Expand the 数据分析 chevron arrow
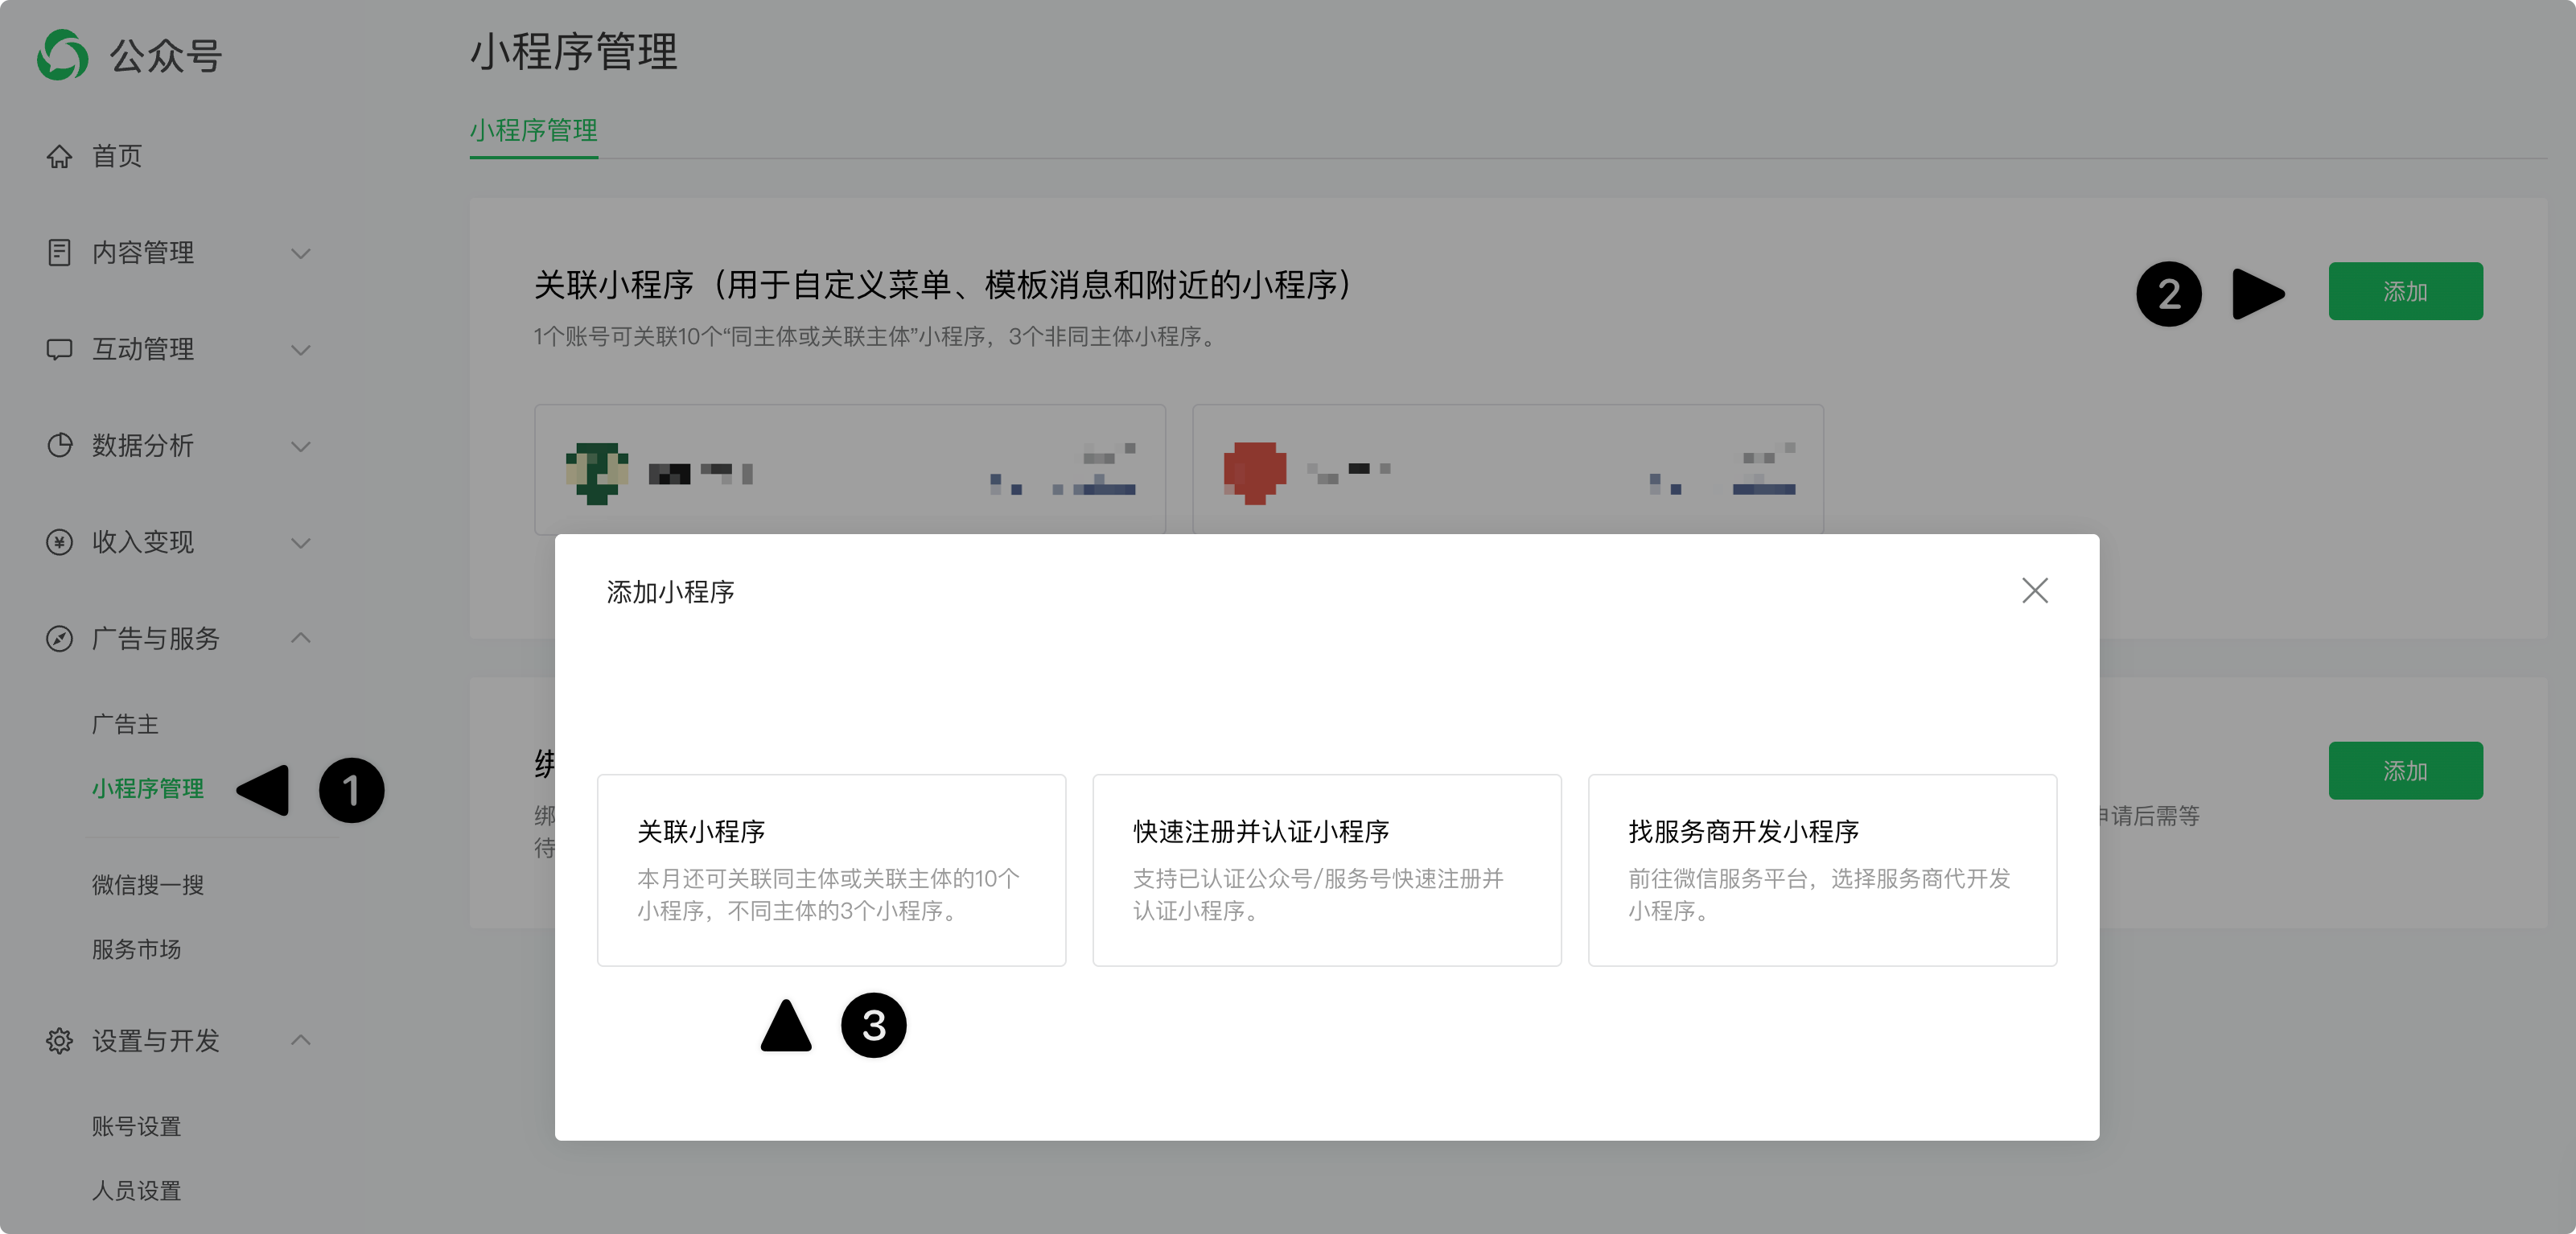Screen dimensions: 2576x1234 (300, 446)
